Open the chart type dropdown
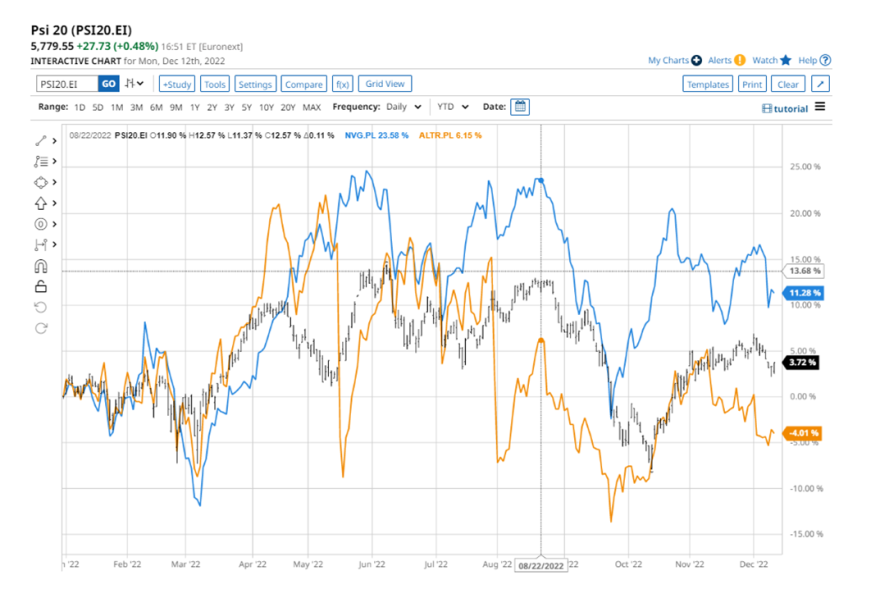Image resolution: width=880 pixels, height=589 pixels. point(134,84)
